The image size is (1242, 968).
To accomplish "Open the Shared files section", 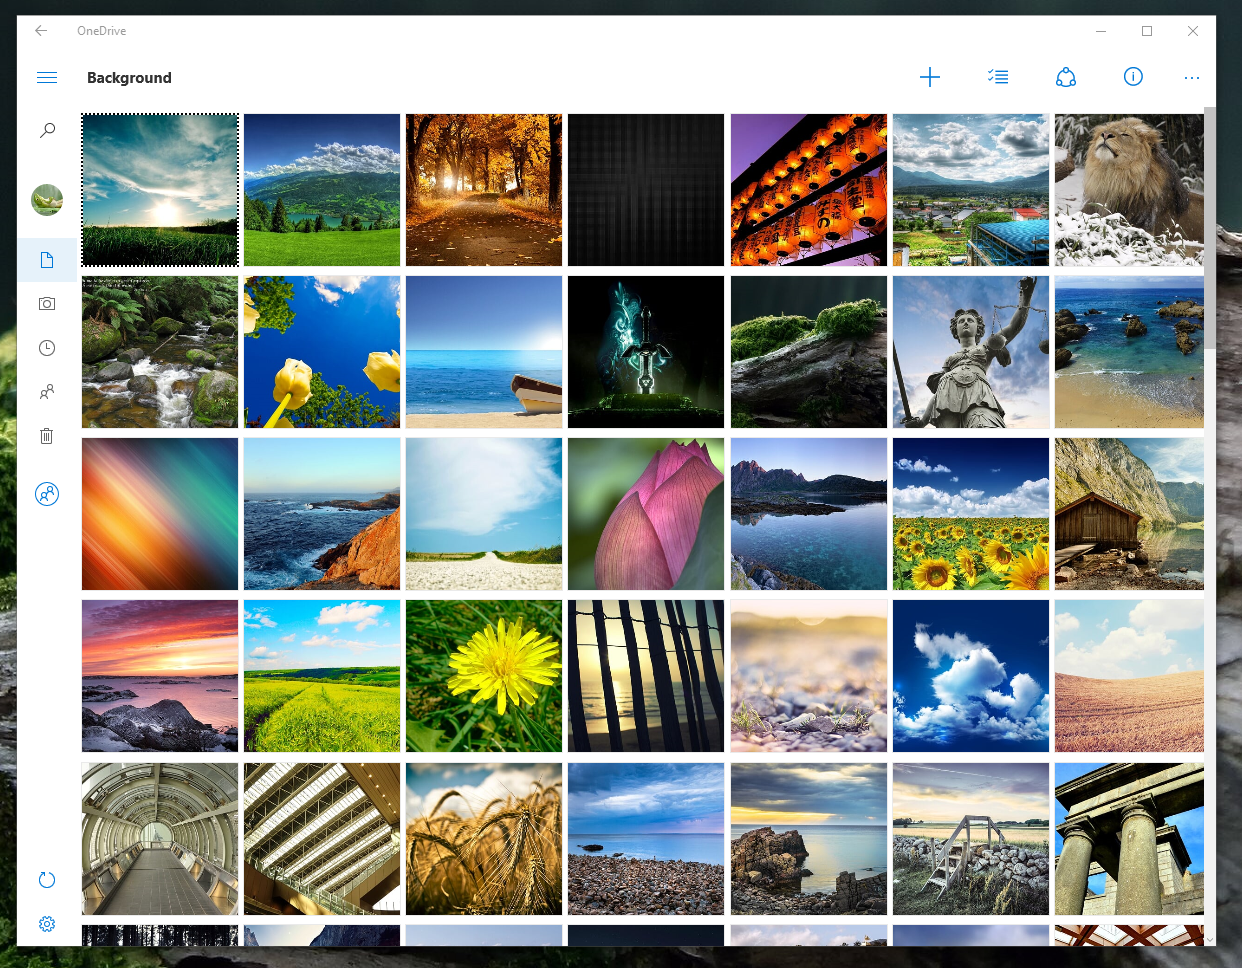I will coord(46,391).
